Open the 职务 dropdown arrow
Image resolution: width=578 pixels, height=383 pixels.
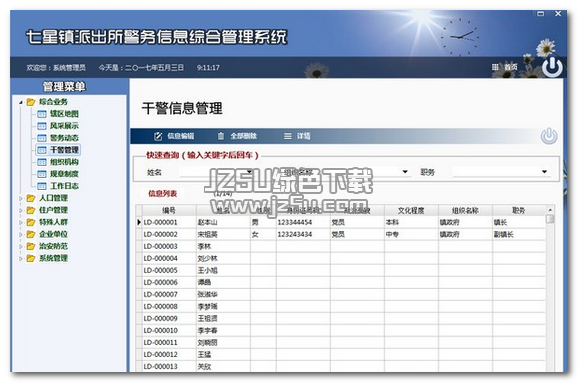(x=544, y=172)
